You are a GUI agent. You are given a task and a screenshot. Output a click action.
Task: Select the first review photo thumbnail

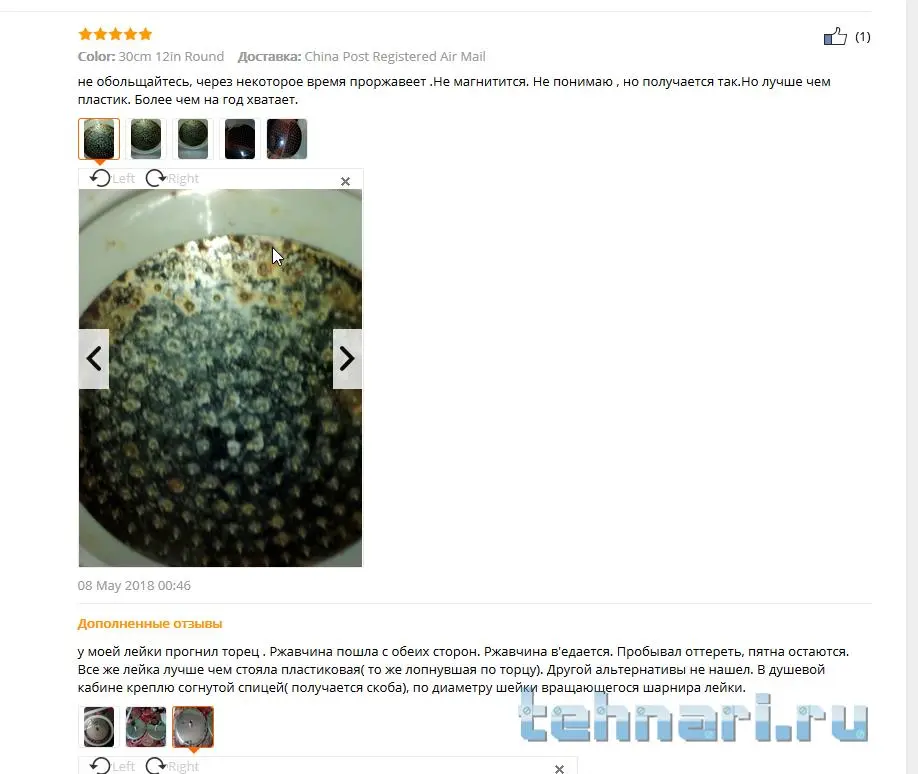point(99,139)
